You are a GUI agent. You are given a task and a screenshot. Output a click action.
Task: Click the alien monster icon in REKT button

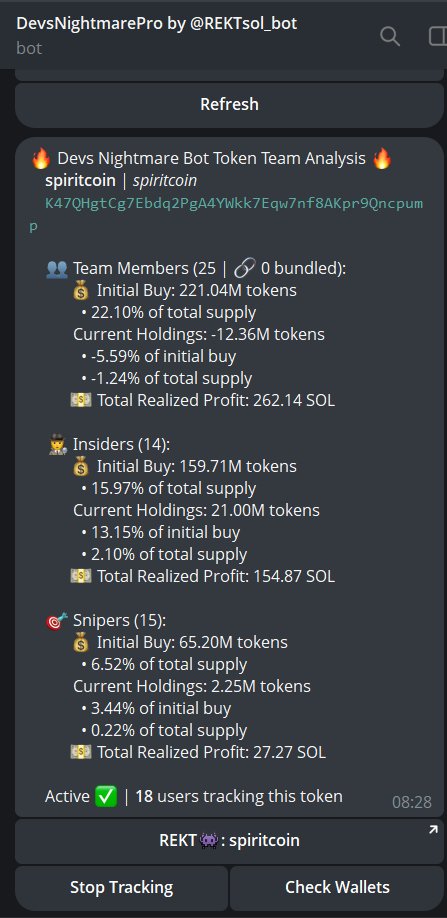(209, 841)
